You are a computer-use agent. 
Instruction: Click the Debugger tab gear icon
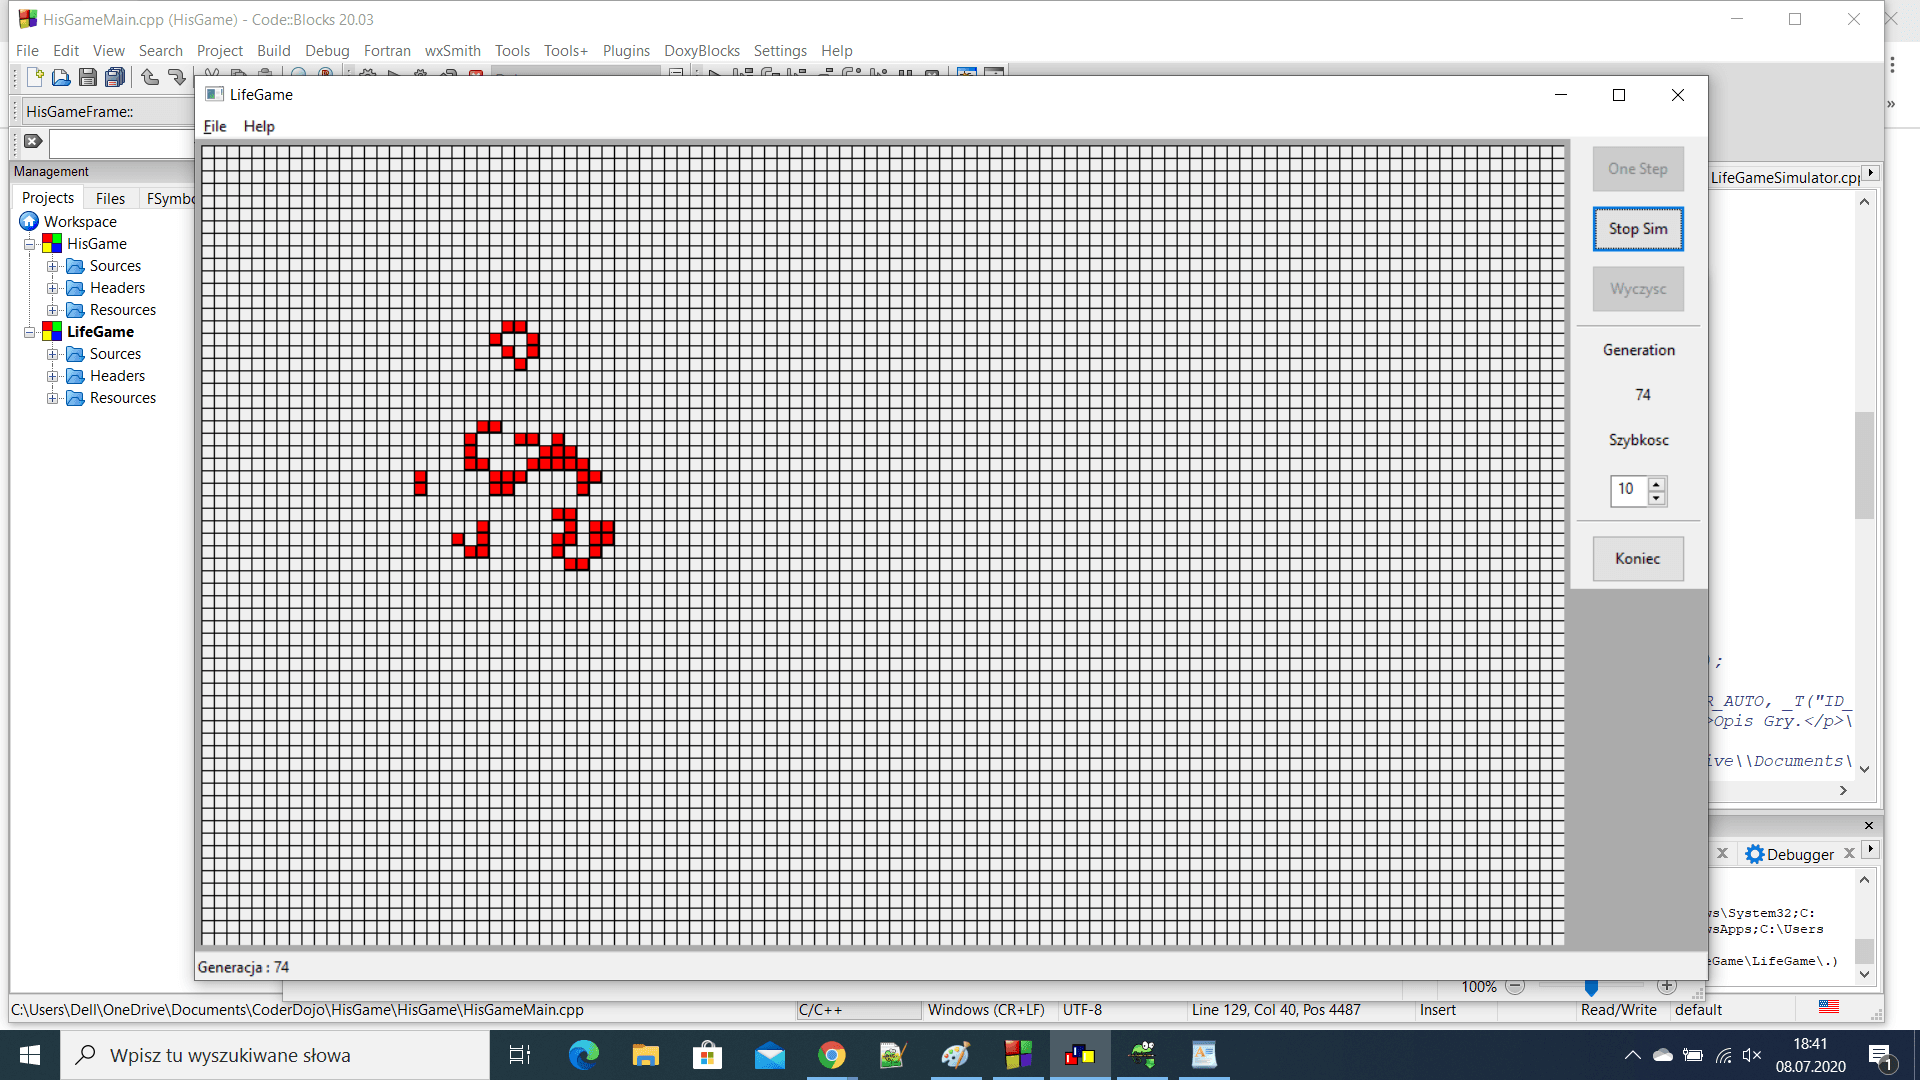pos(1754,854)
